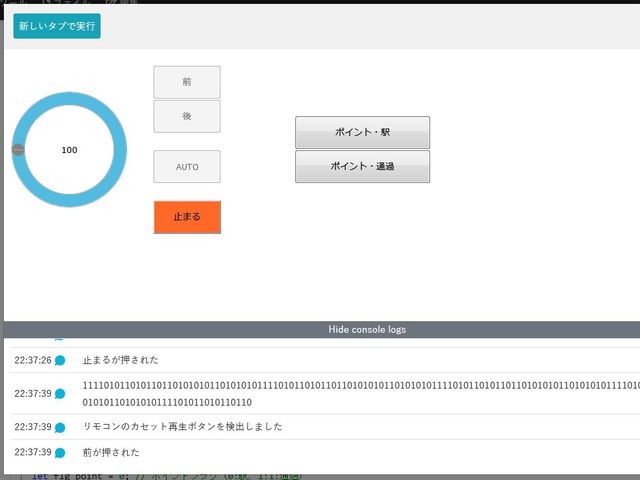Click the grey knob on the circular dial
Image resolution: width=640 pixels, height=480 pixels.
pos(18,150)
